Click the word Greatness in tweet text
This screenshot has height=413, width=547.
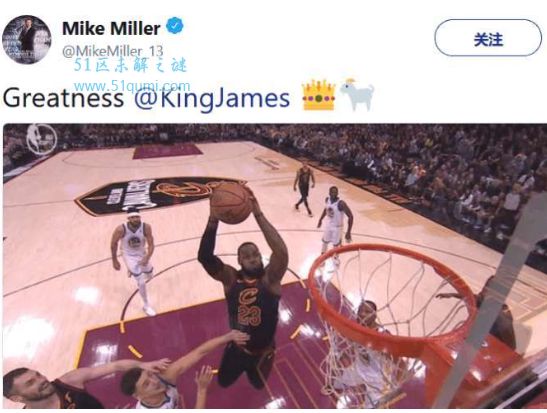[63, 98]
